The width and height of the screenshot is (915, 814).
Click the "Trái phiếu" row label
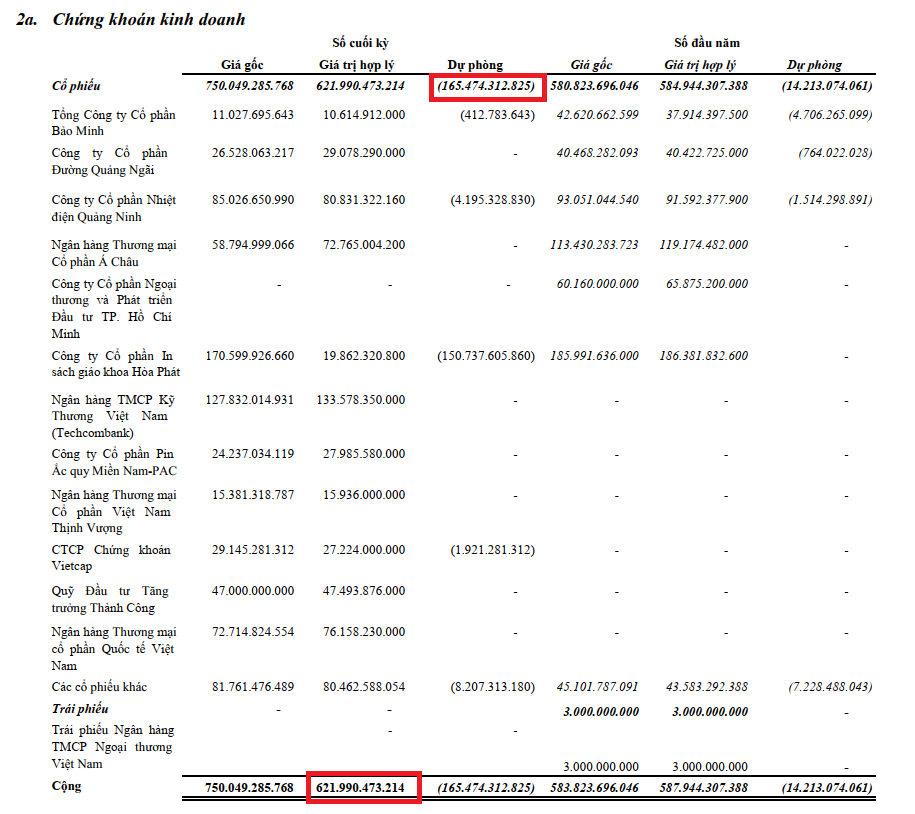(x=79, y=709)
